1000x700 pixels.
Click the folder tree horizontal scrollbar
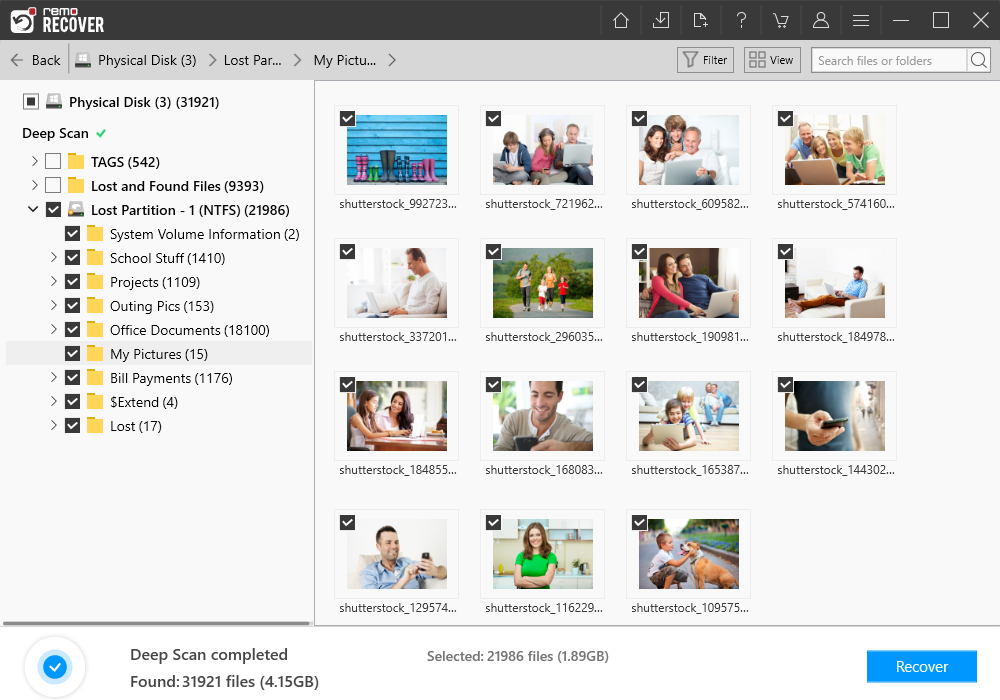coord(155,624)
